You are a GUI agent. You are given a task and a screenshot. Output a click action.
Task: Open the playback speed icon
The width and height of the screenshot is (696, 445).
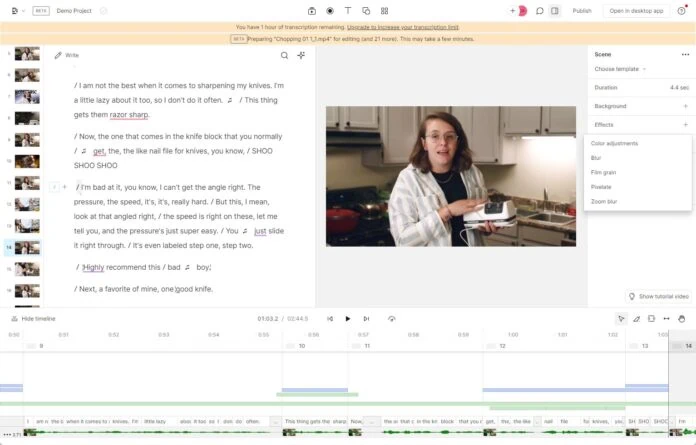pyautogui.click(x=392, y=319)
